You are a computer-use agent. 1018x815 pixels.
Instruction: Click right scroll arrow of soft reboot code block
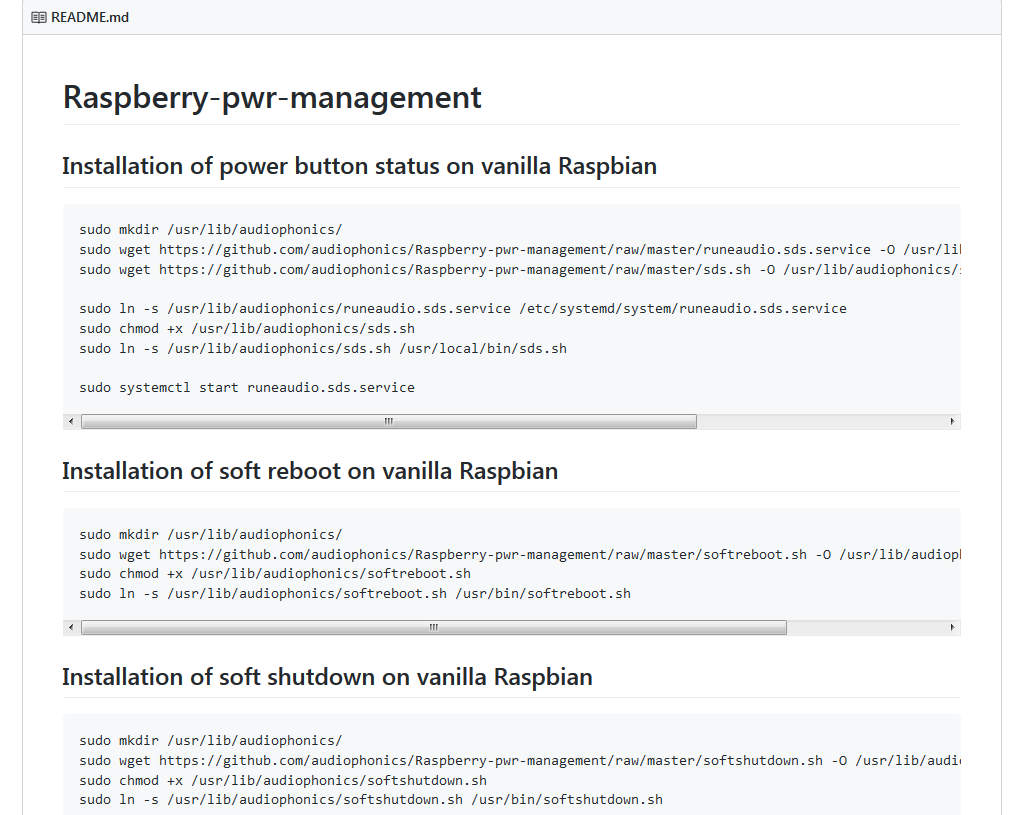952,627
